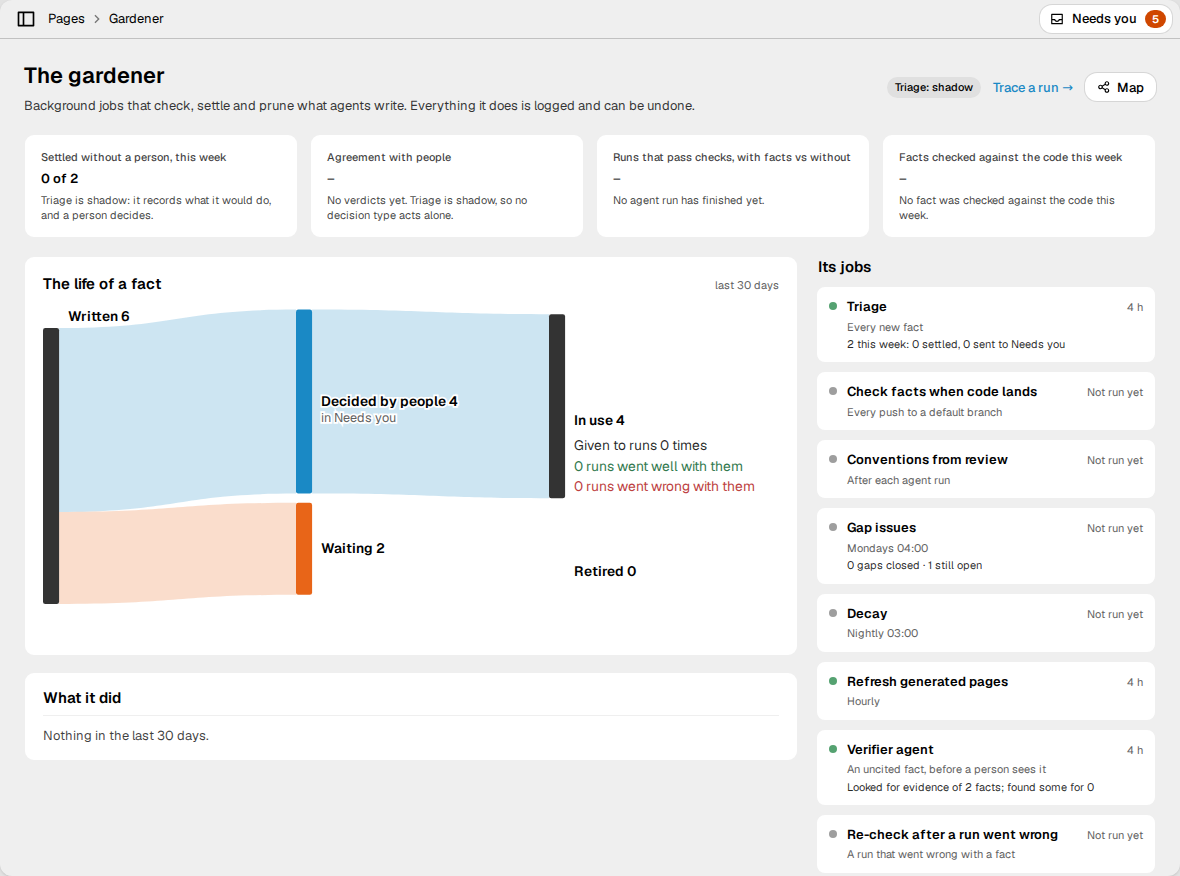Click the orange Waiting bar in the chart
This screenshot has width=1180, height=876.
point(304,549)
